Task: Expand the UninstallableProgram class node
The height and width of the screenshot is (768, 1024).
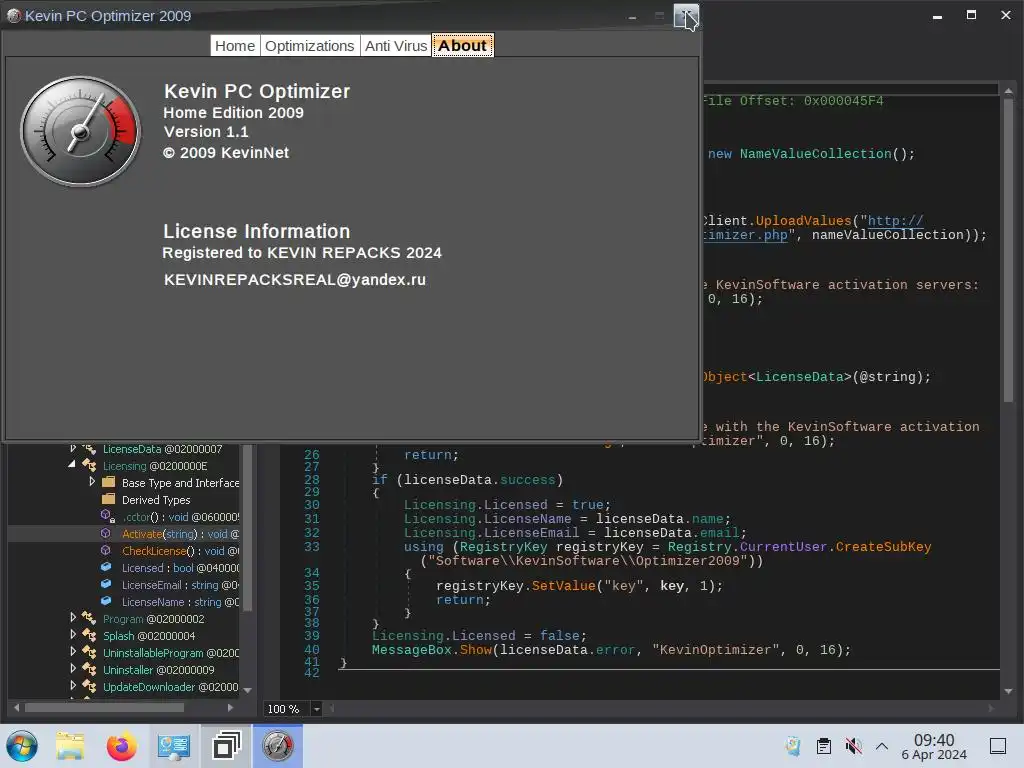Action: point(73,652)
